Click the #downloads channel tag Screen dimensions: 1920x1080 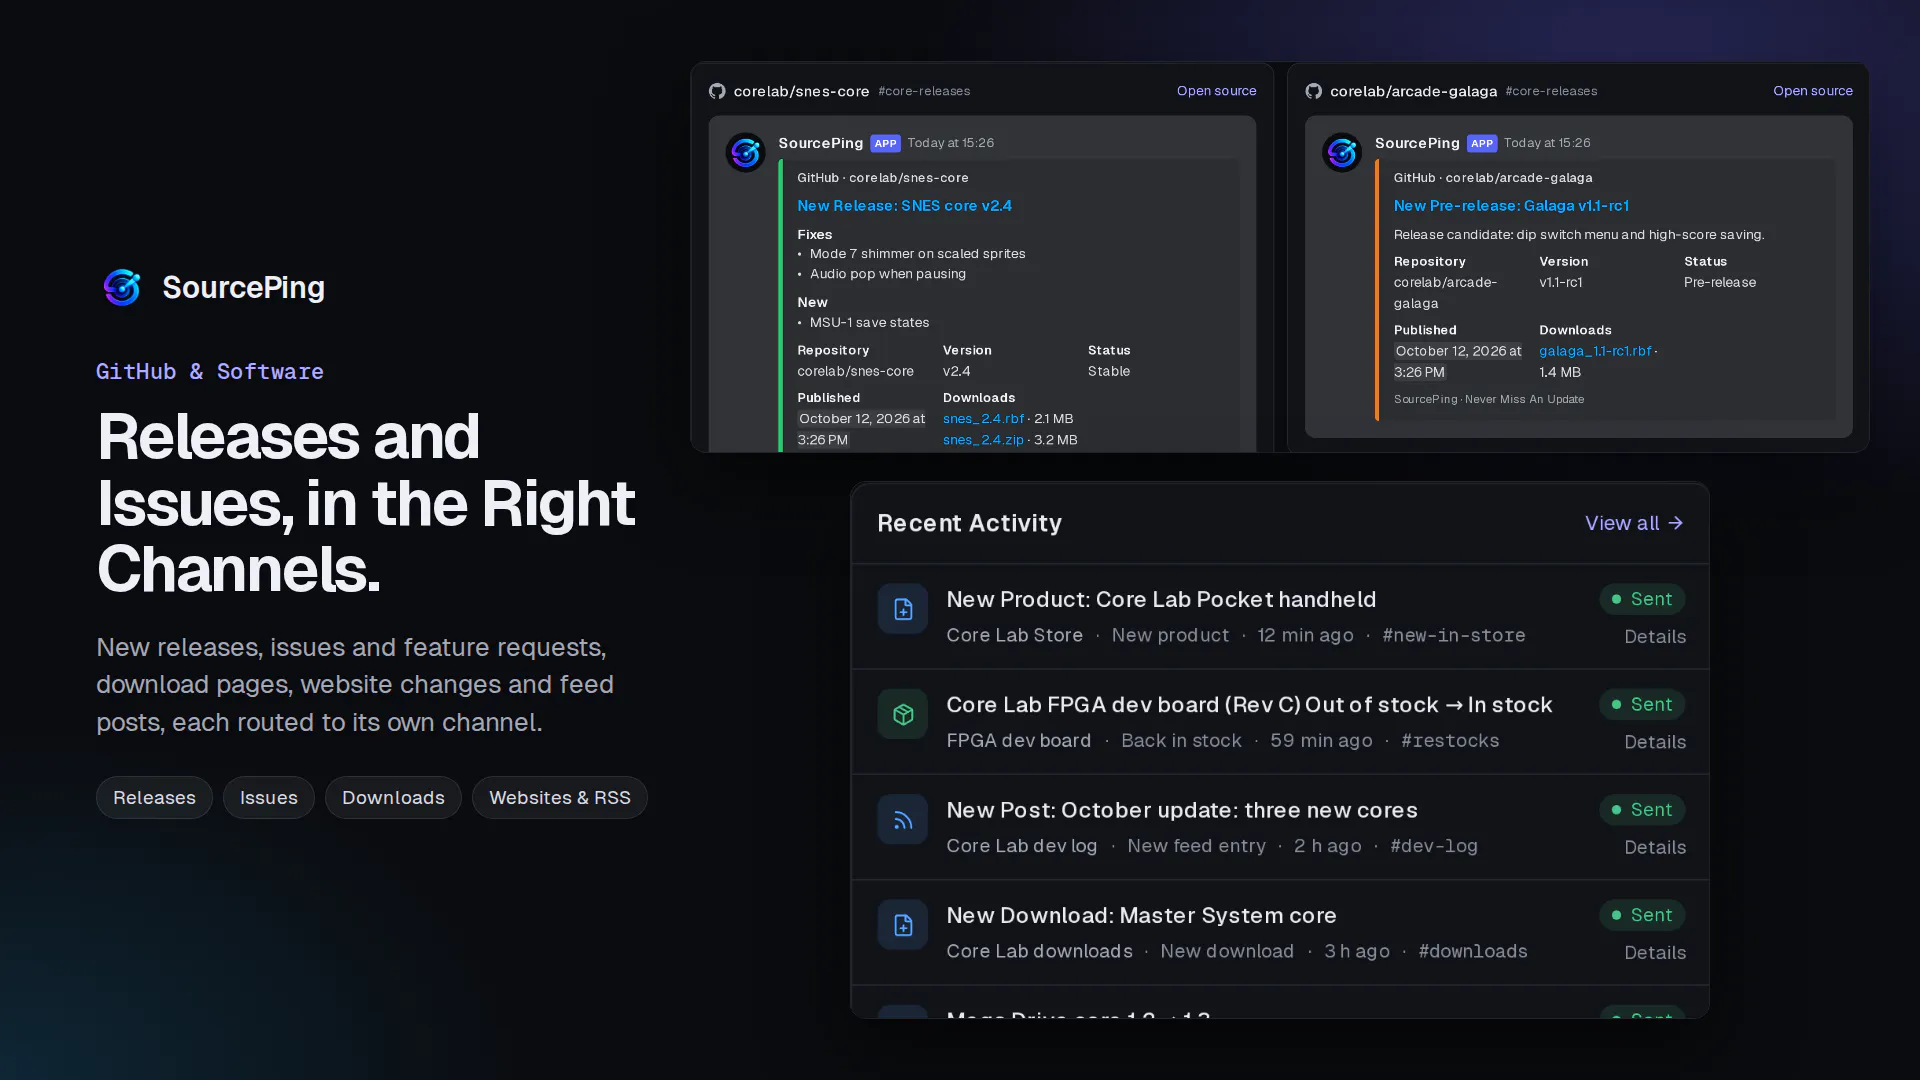pos(1473,951)
